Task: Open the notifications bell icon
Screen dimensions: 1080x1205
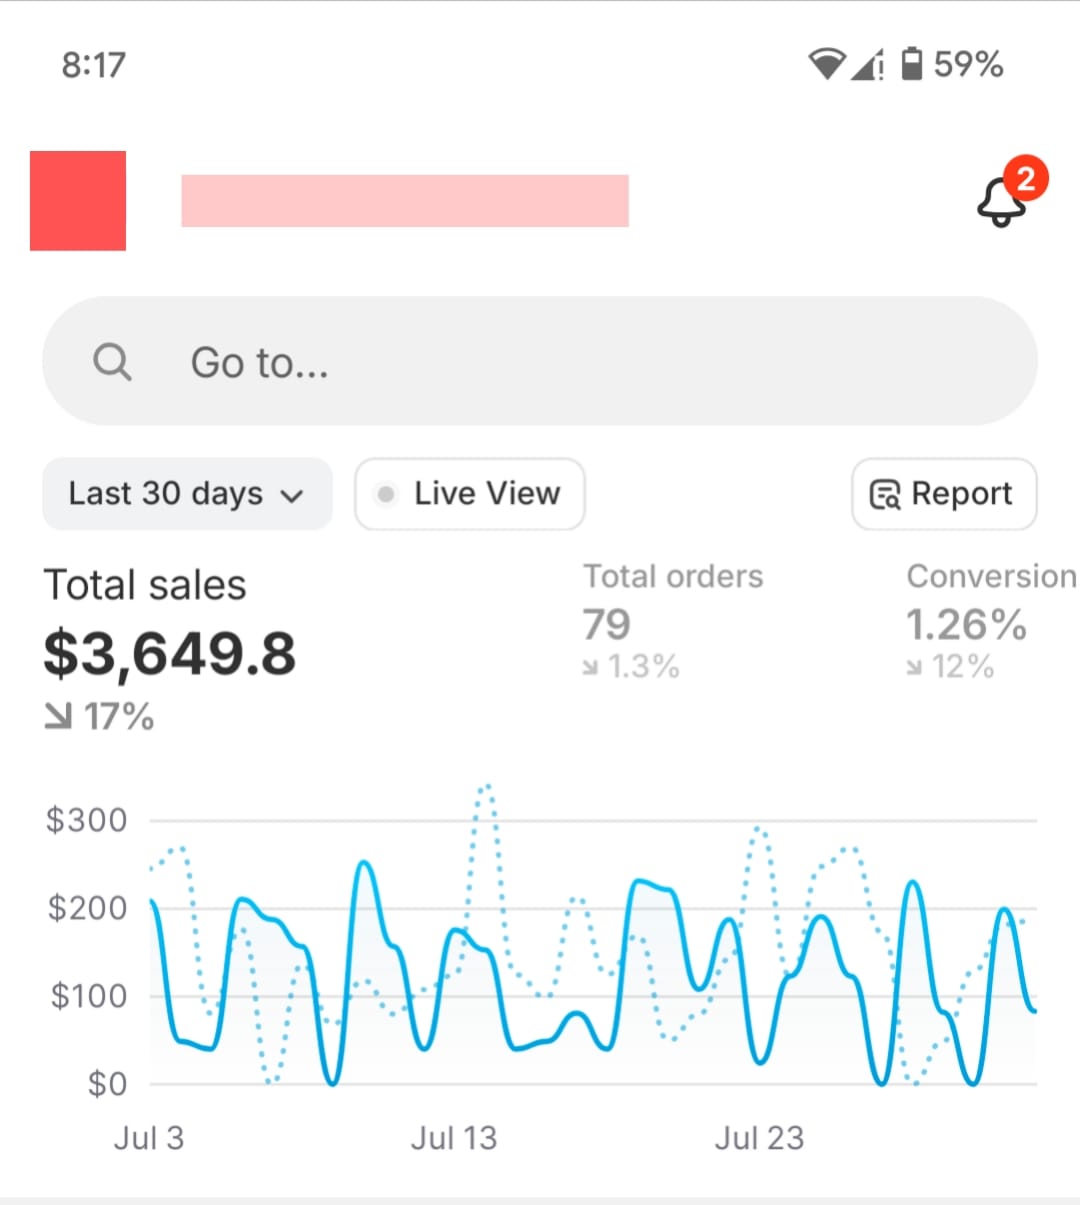Action: point(1002,201)
